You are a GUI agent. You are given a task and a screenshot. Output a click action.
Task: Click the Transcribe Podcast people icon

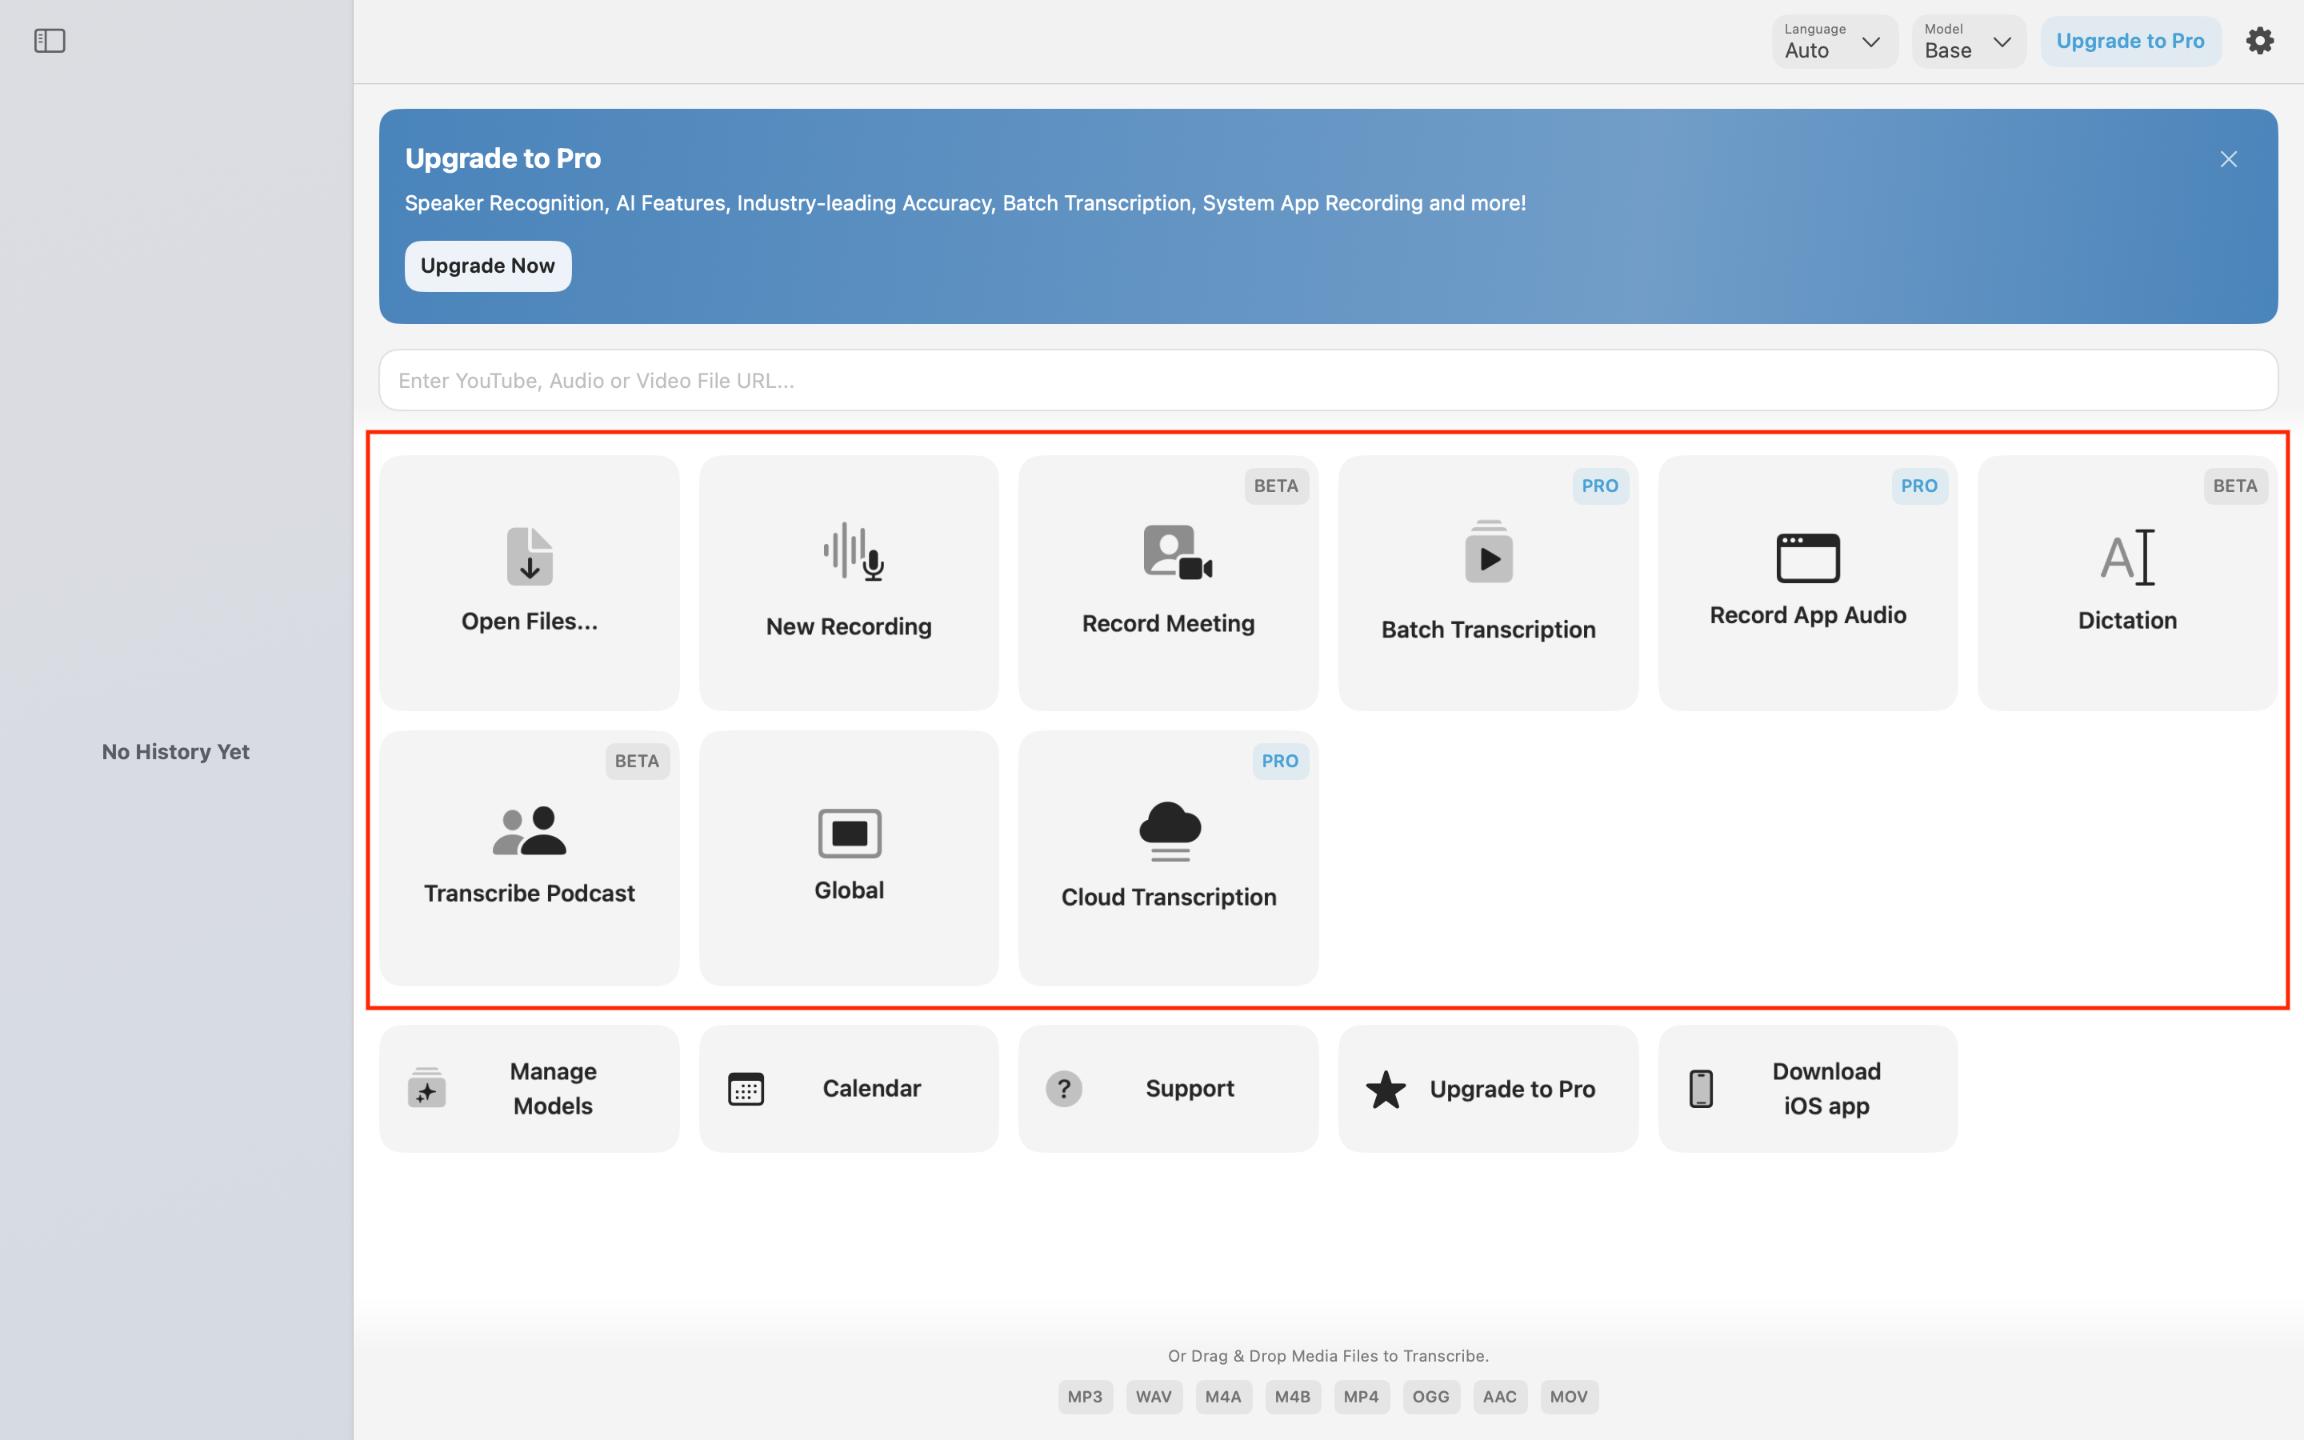pos(529,831)
